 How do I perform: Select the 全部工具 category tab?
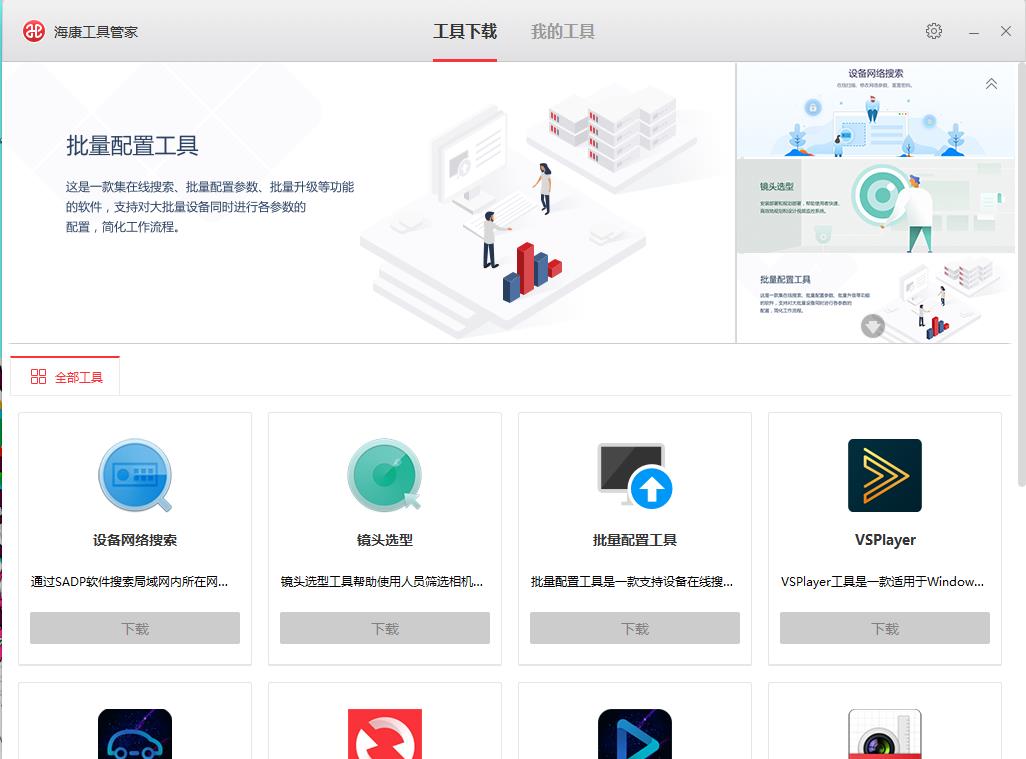click(x=65, y=376)
